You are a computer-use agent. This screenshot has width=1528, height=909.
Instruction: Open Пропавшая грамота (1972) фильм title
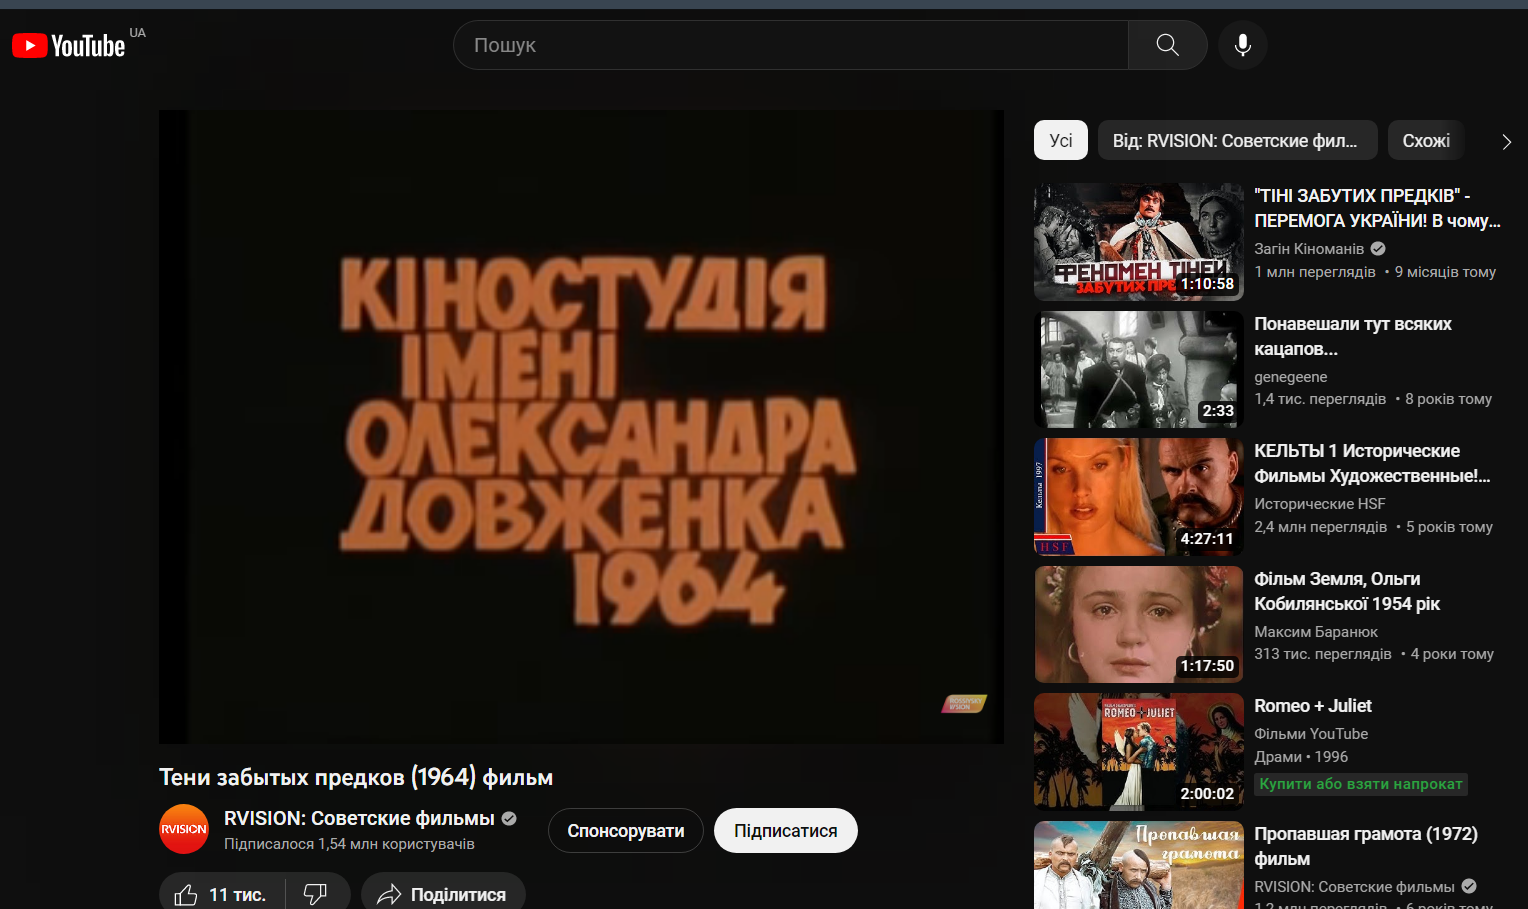pos(1366,846)
